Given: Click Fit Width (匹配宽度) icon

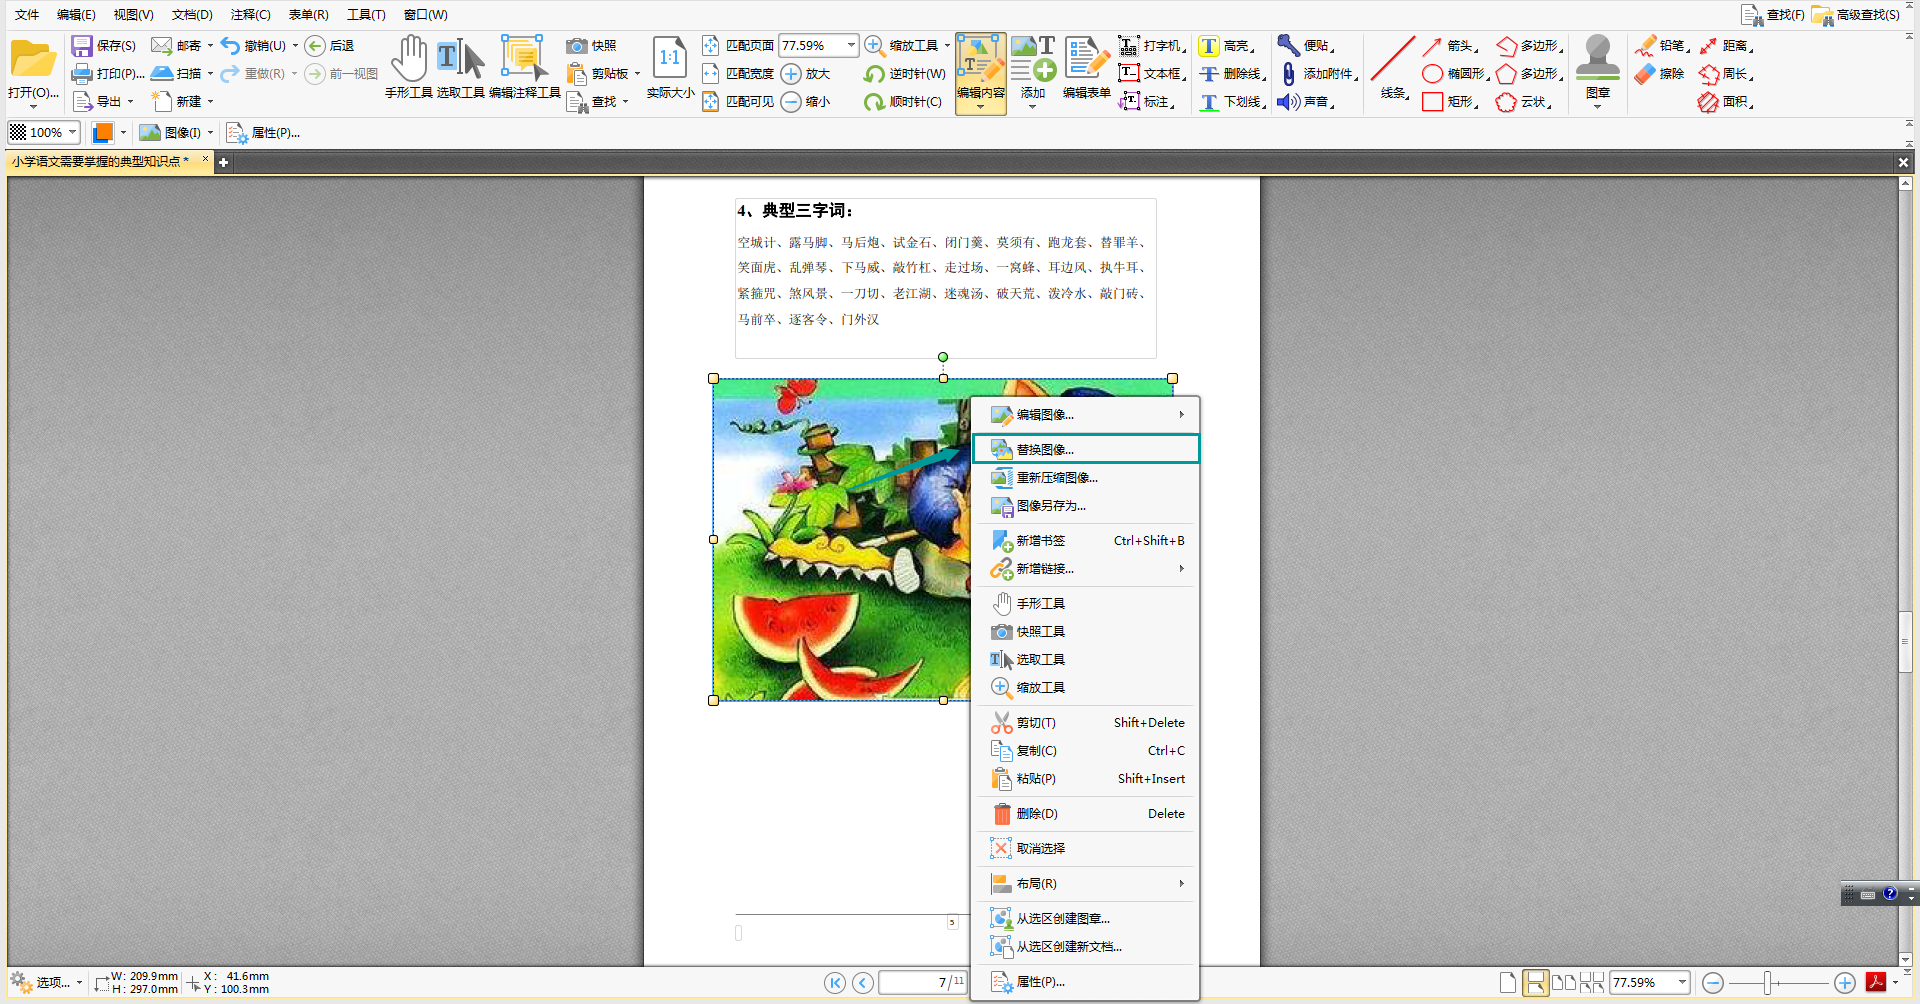Looking at the screenshot, I should 737,74.
